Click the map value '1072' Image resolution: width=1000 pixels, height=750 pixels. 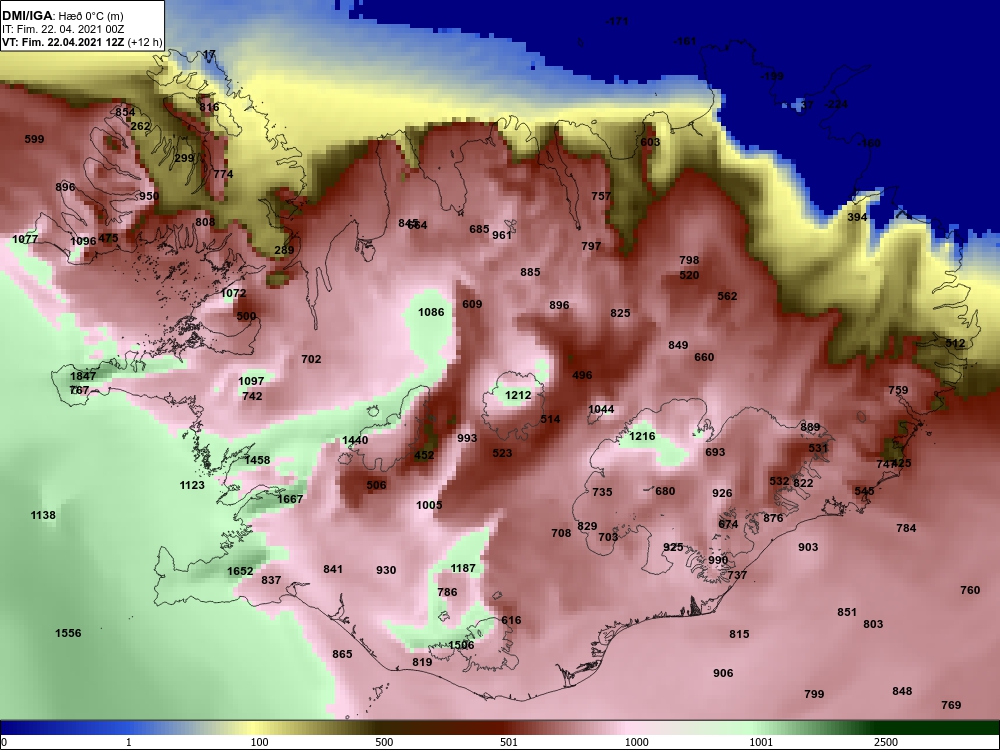pos(233,293)
